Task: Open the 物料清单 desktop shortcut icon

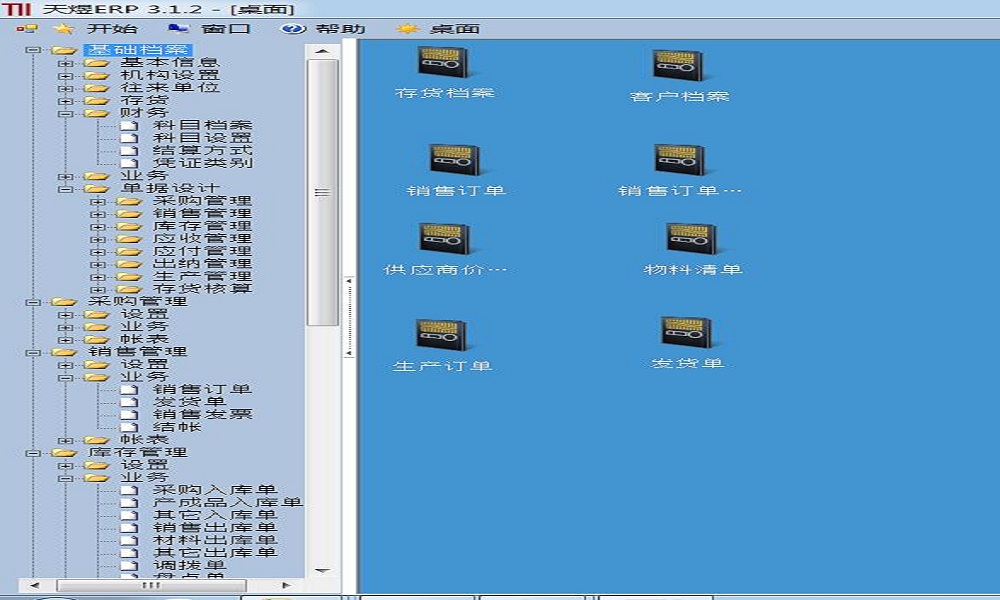Action: coord(692,240)
